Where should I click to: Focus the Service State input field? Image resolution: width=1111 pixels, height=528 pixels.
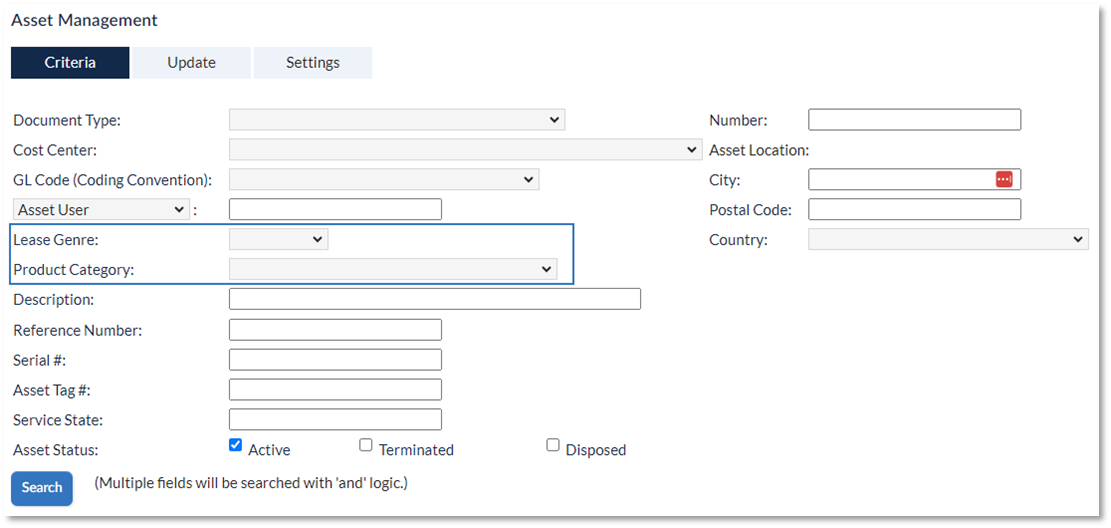pos(335,420)
